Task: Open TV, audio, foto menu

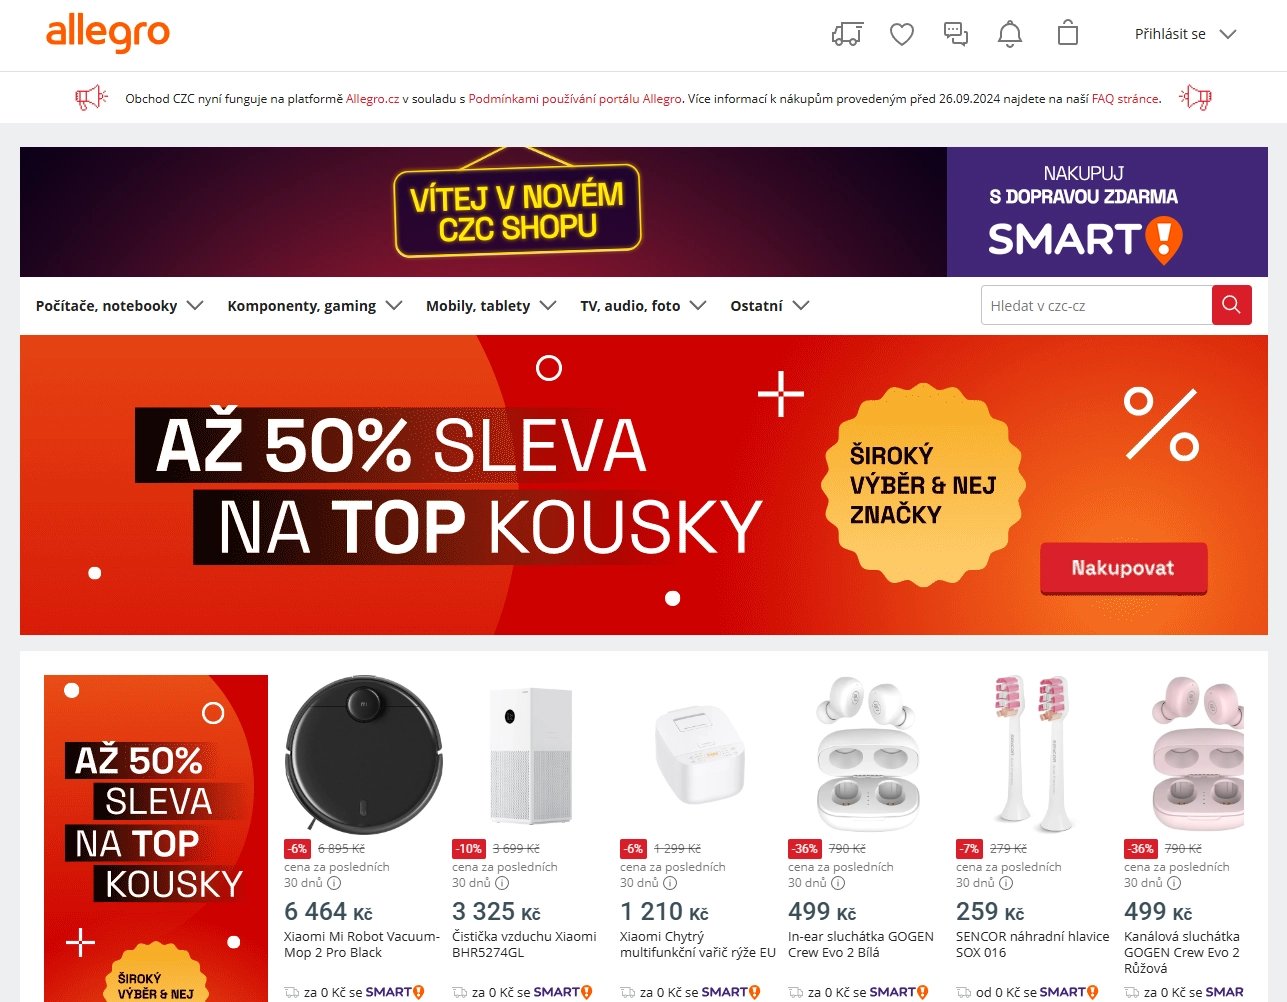Action: point(643,306)
